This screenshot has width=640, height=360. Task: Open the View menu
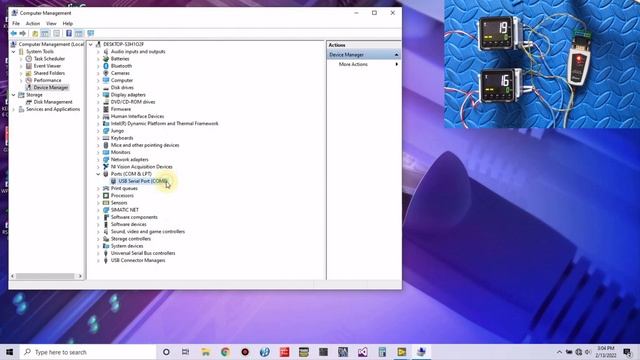51,24
